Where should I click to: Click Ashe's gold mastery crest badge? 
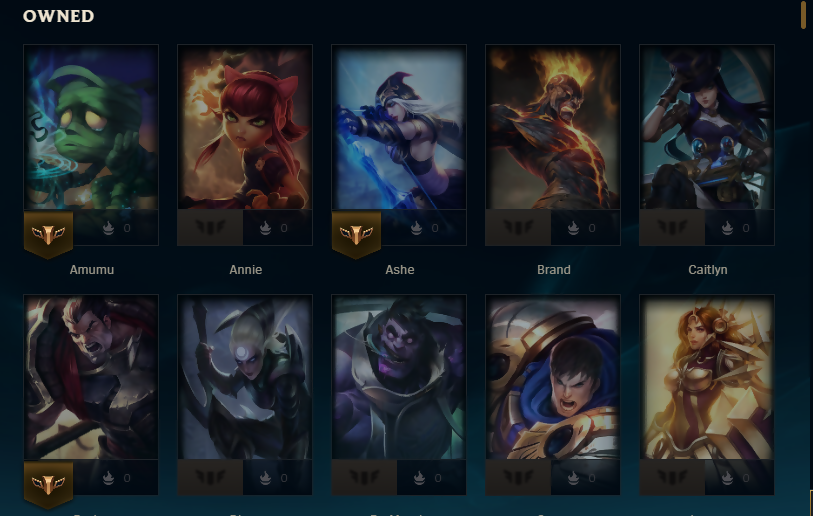coord(356,234)
